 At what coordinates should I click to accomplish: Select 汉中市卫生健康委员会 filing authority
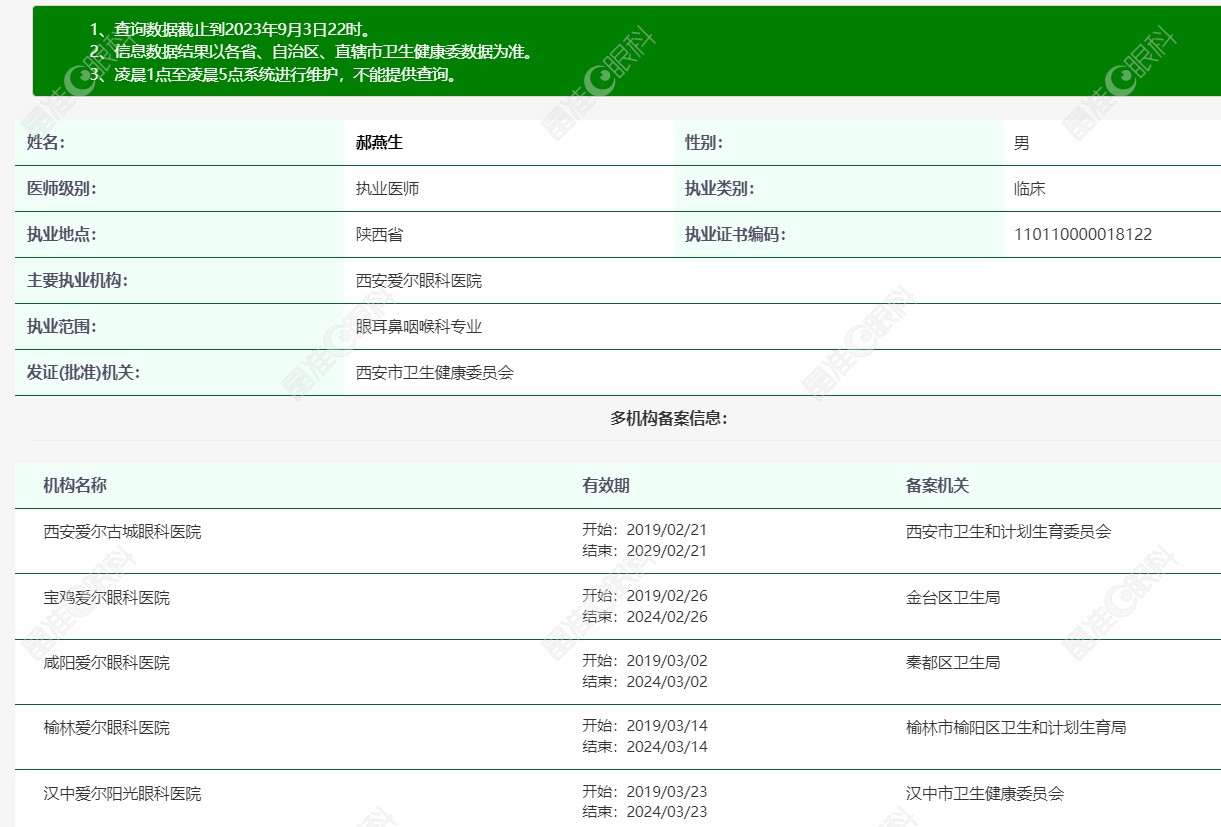pos(985,794)
